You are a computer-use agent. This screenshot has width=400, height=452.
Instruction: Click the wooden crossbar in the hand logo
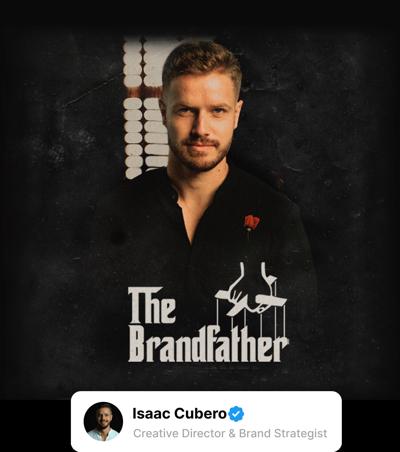click(252, 298)
